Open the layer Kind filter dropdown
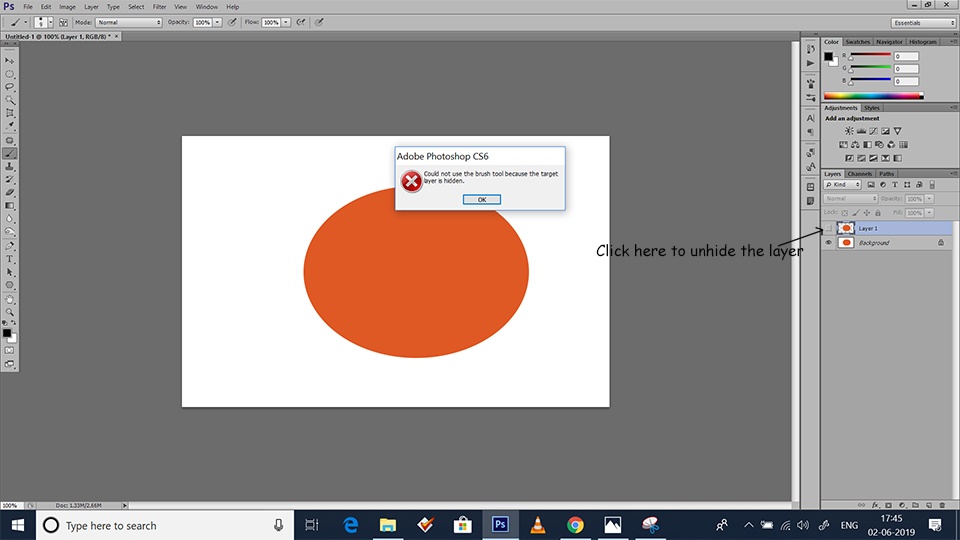Image resolution: width=960 pixels, height=540 pixels. (842, 184)
